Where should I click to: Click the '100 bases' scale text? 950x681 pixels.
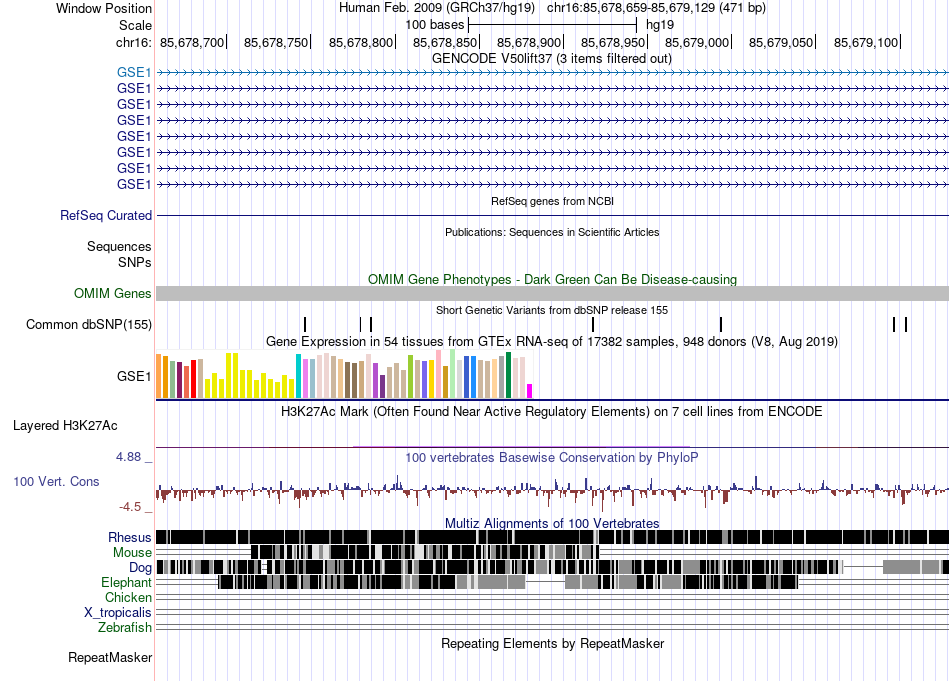point(434,25)
